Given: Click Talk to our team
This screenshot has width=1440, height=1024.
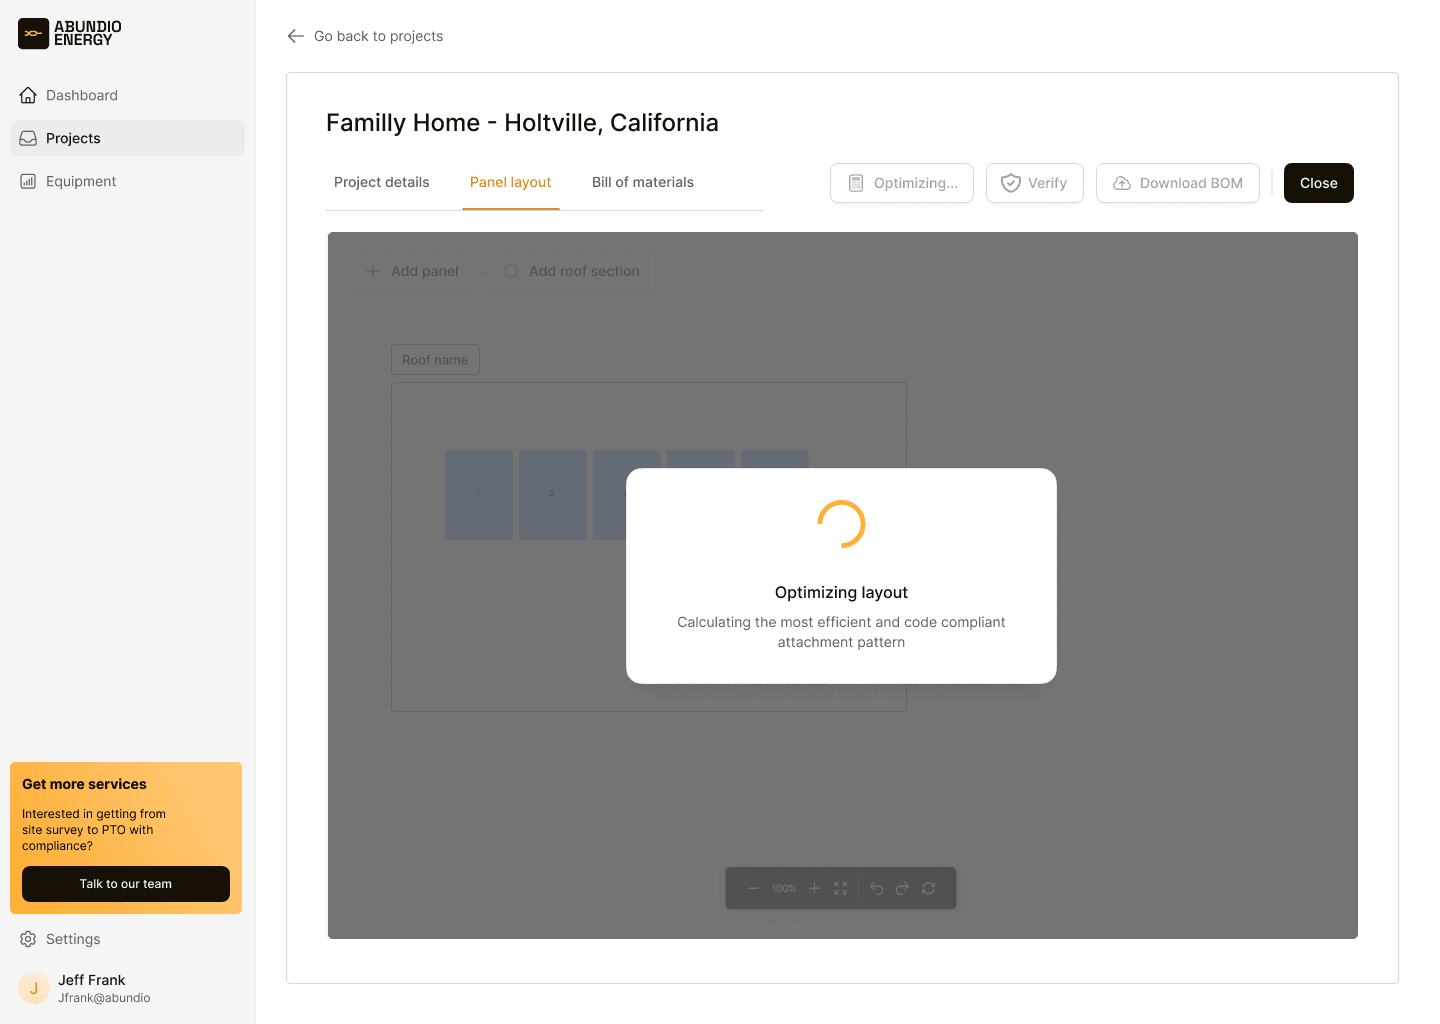Looking at the screenshot, I should (125, 884).
